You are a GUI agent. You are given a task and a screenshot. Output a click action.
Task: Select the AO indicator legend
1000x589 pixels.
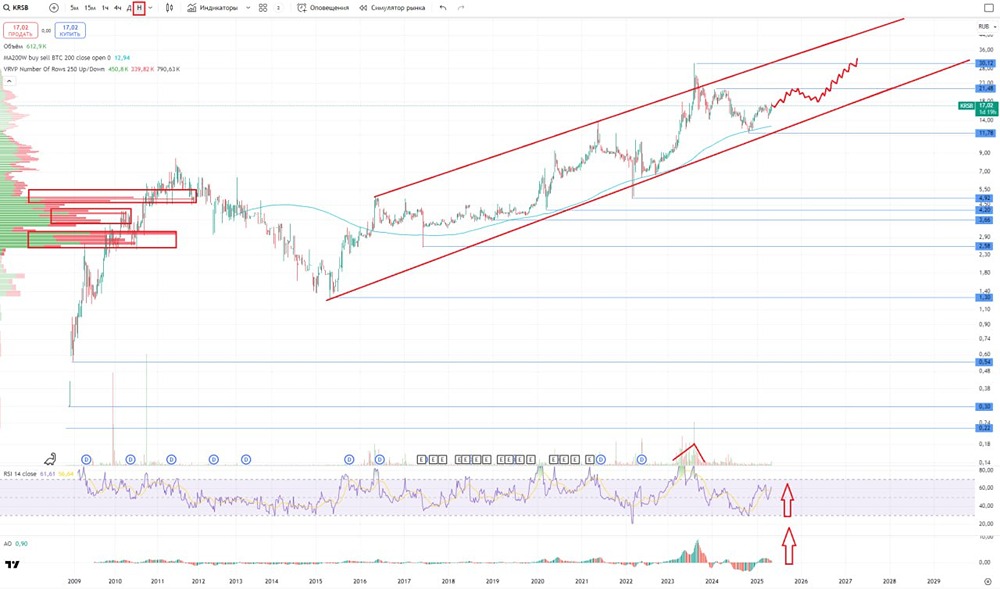pos(15,544)
